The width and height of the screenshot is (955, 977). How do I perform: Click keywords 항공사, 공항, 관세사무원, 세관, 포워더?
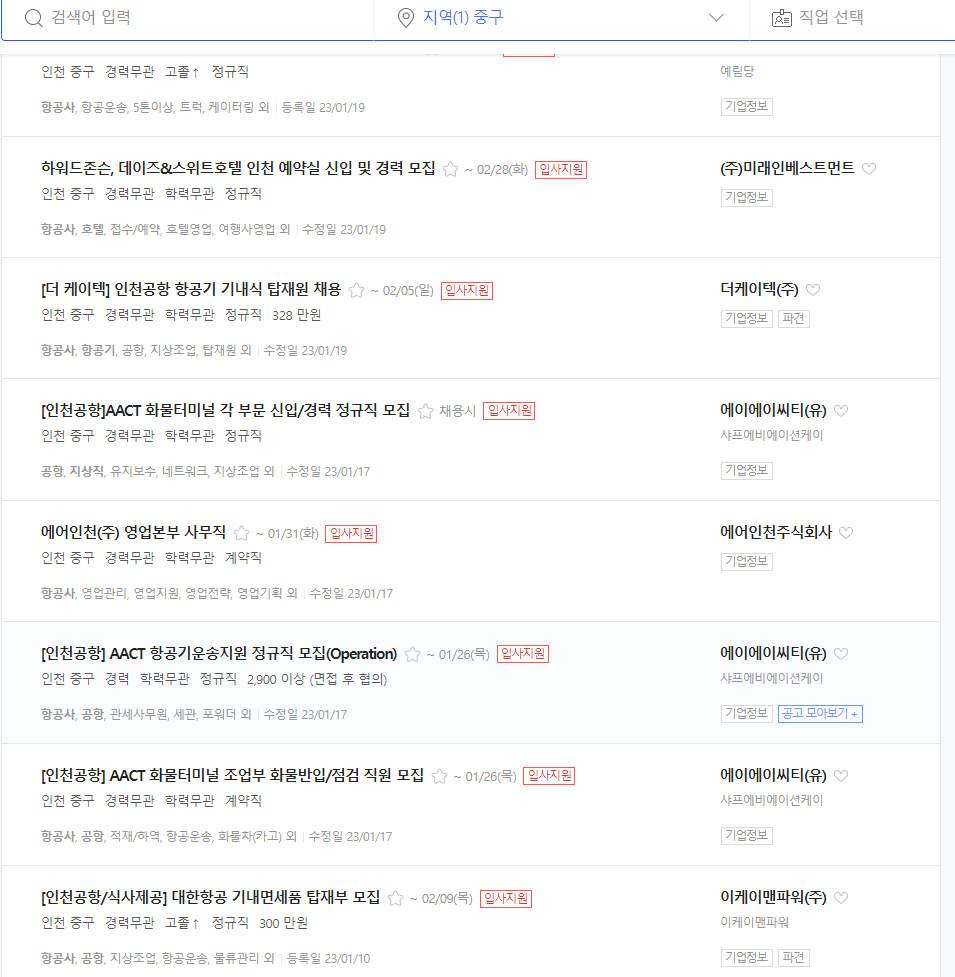(146, 714)
